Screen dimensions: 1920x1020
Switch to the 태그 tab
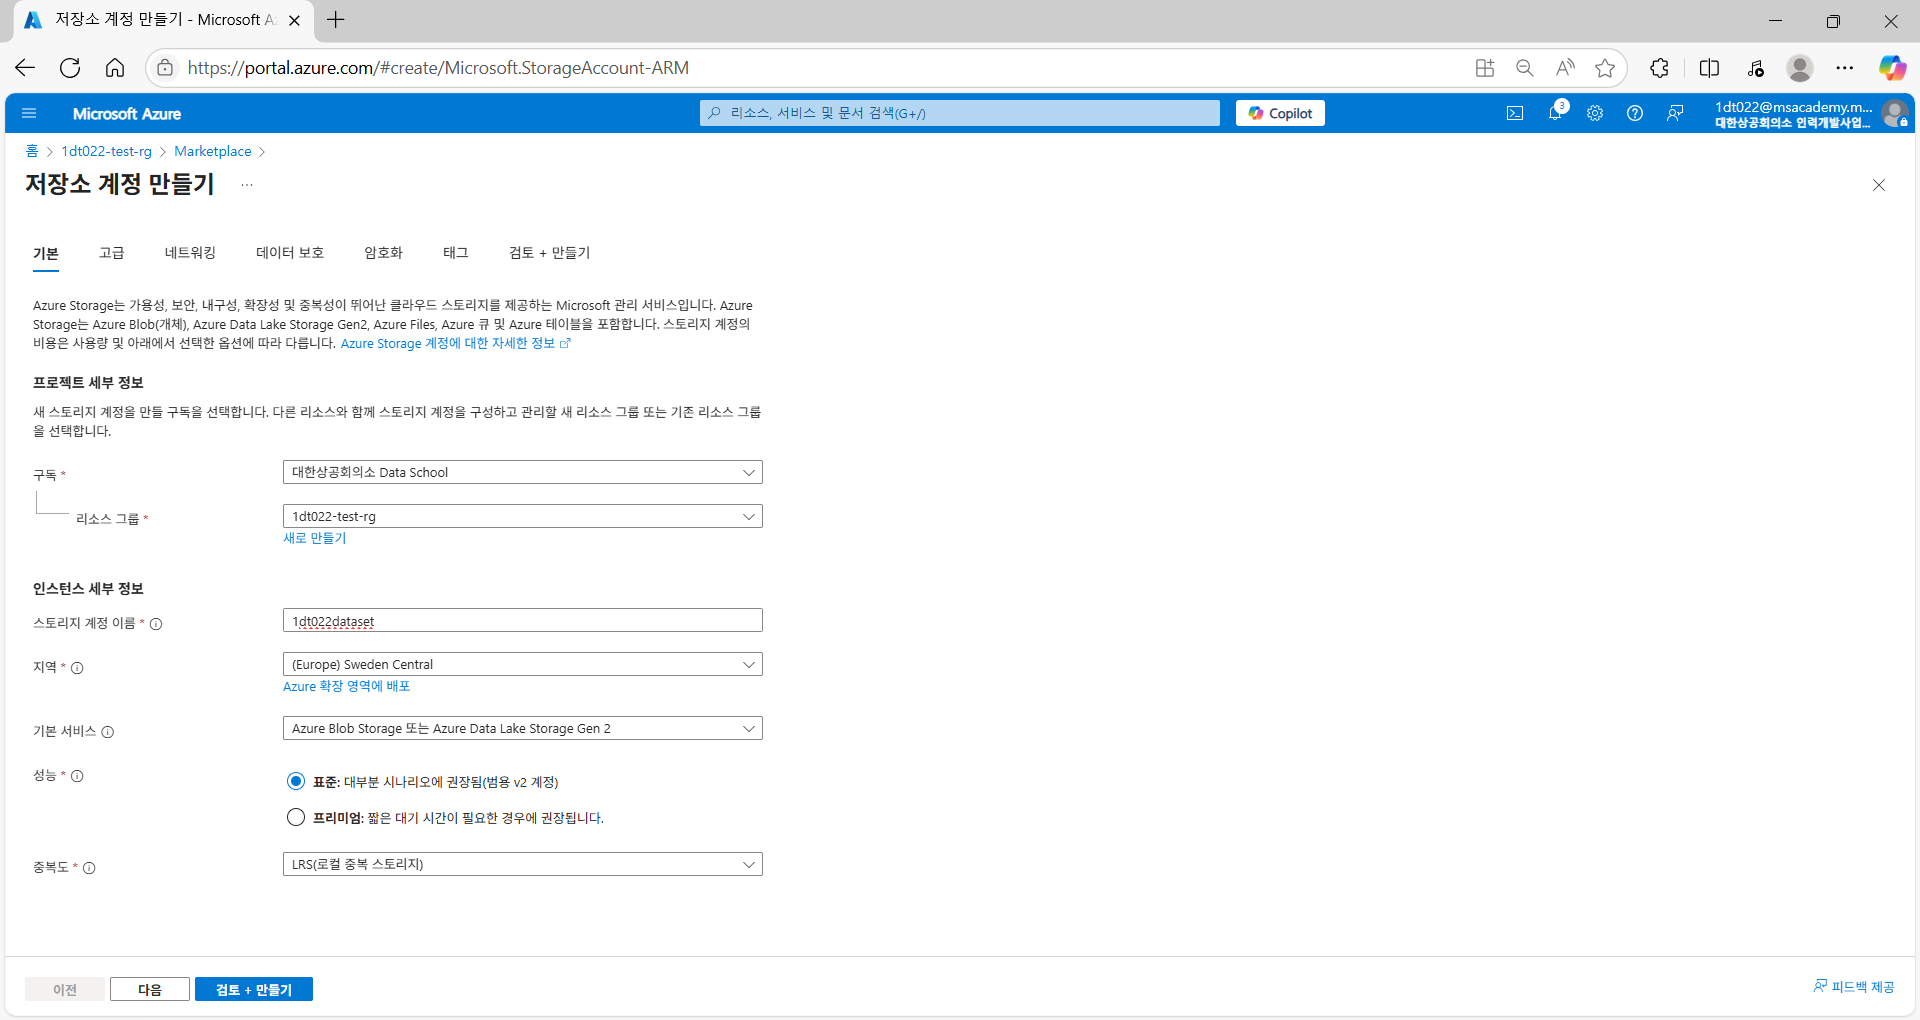pos(456,253)
